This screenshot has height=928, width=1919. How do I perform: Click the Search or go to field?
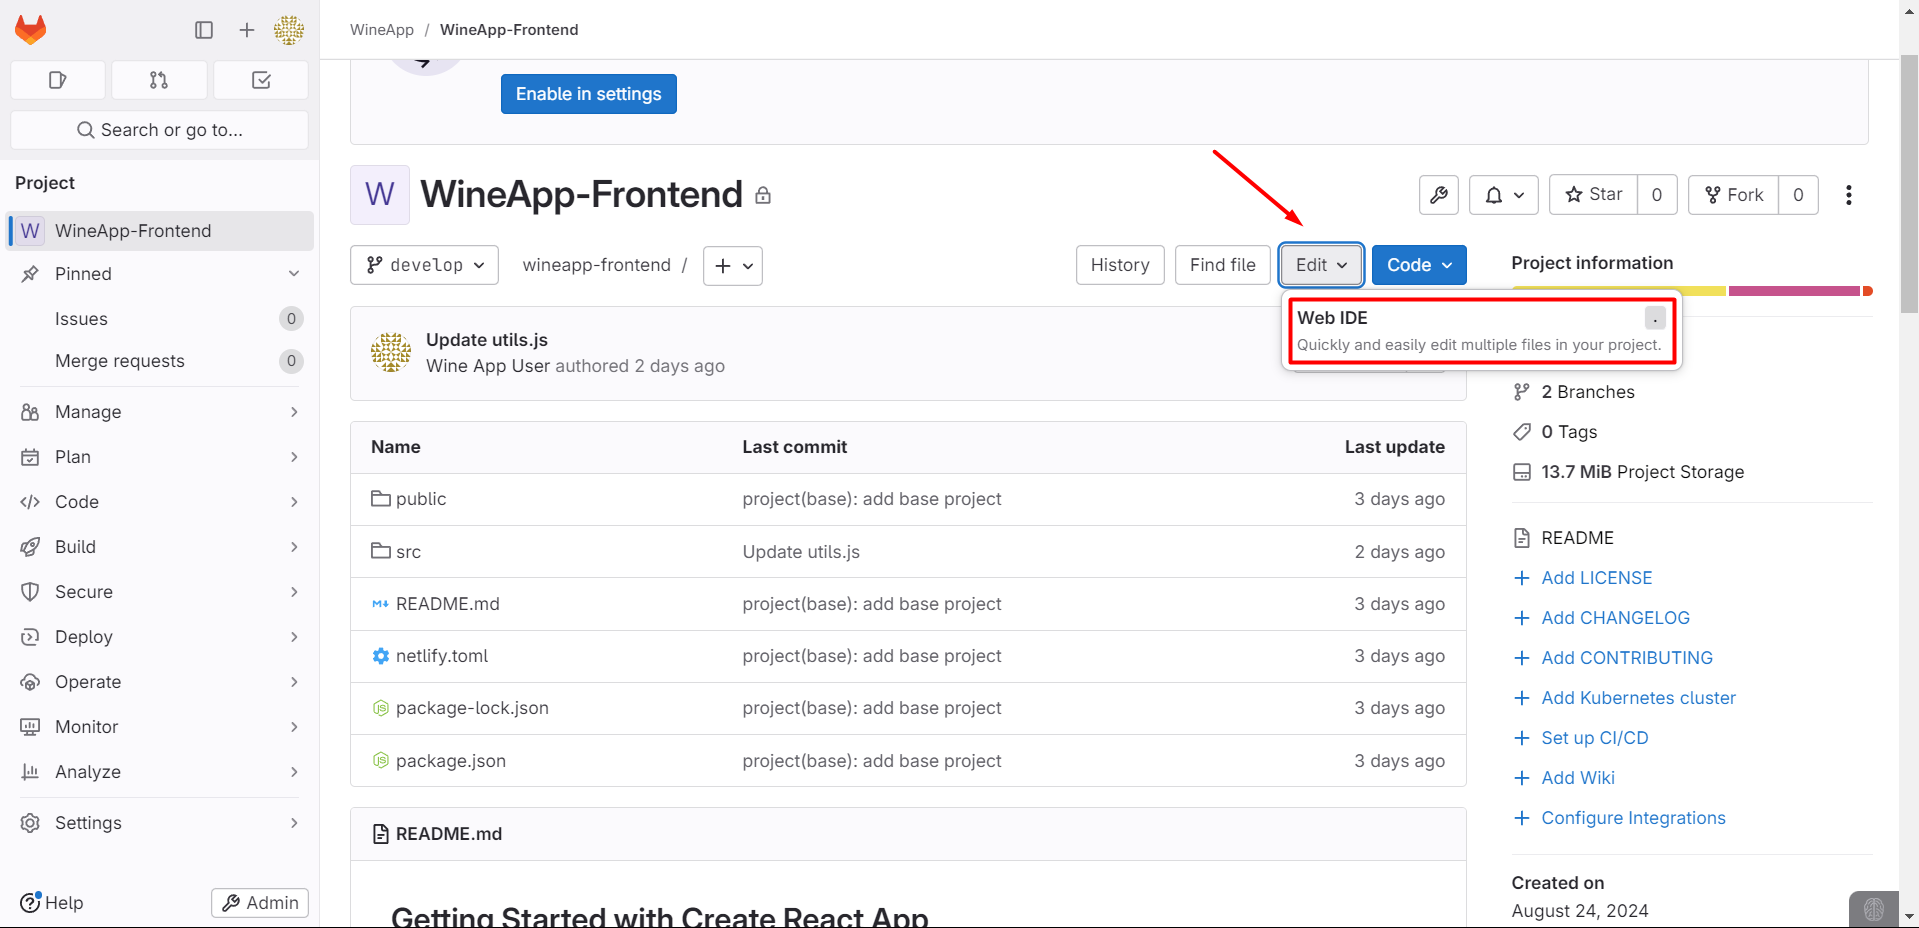pyautogui.click(x=160, y=130)
